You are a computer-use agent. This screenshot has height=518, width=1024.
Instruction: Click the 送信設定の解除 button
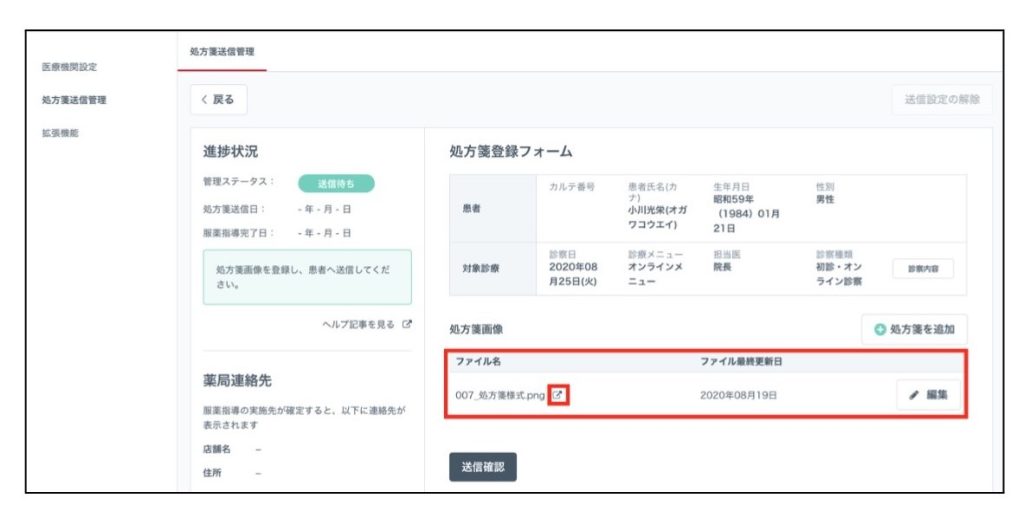tap(942, 100)
